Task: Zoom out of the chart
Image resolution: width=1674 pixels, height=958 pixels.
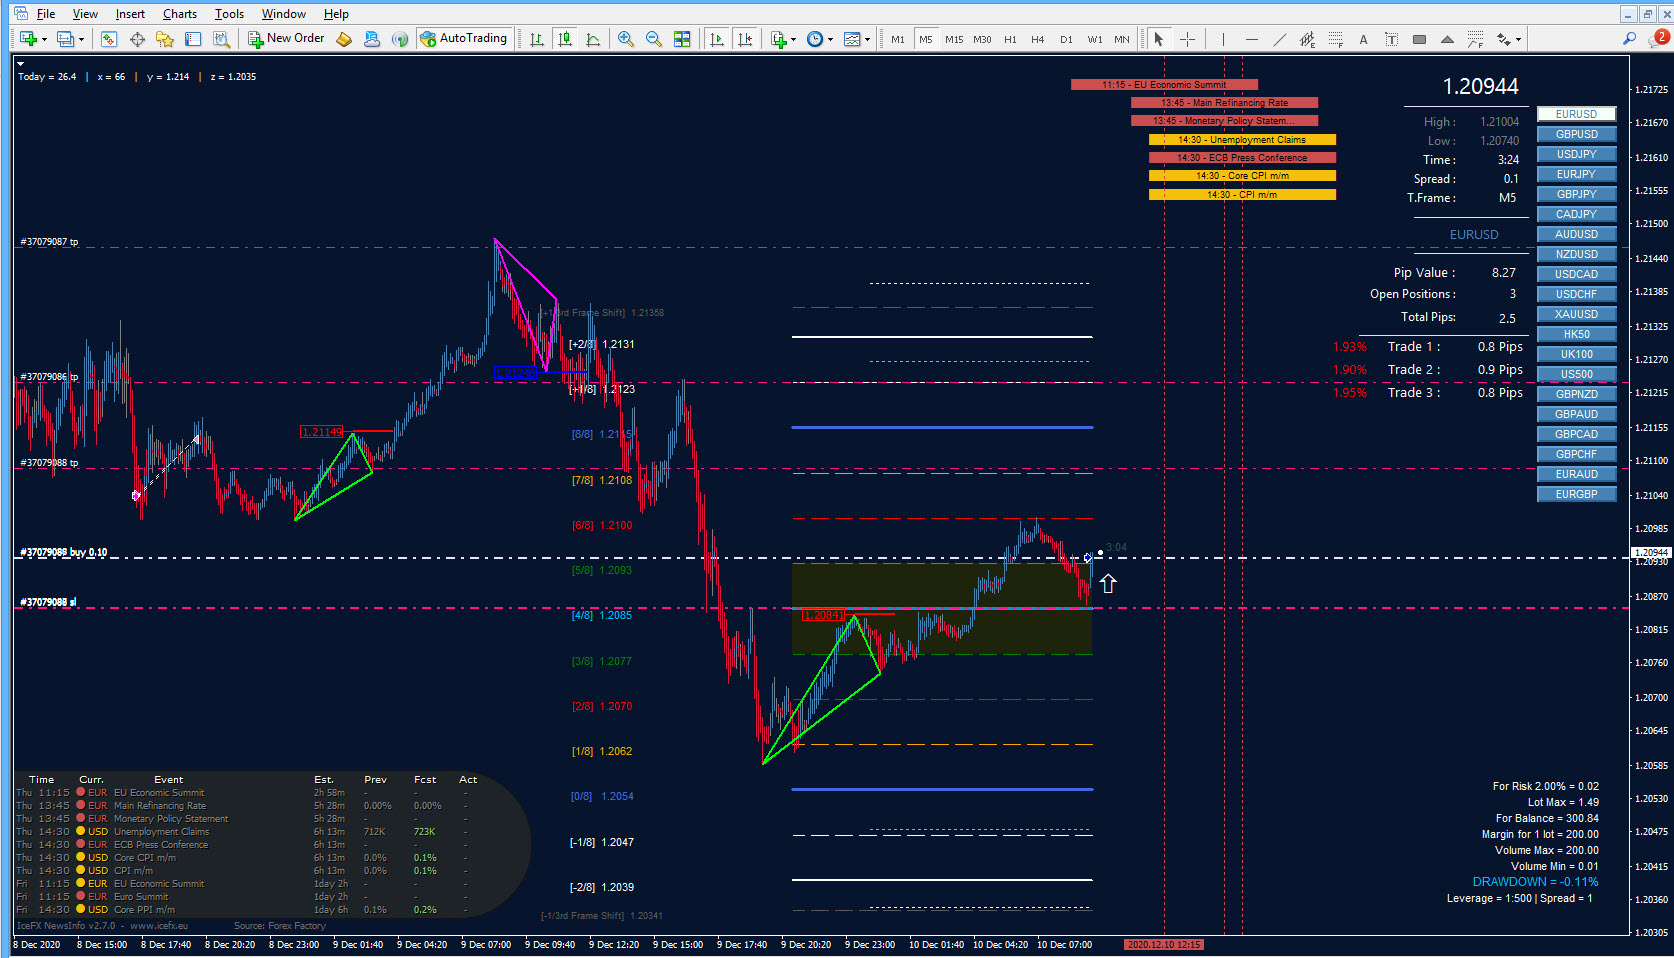Action: pyautogui.click(x=654, y=39)
